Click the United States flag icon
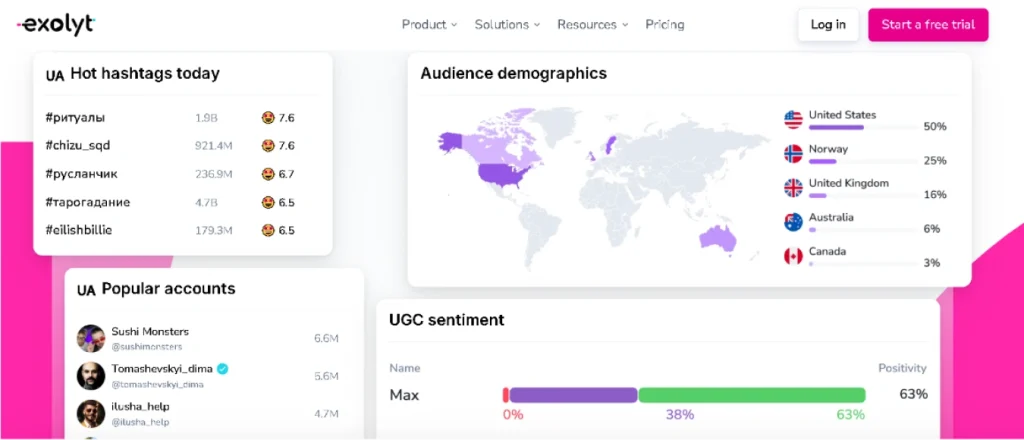The width and height of the screenshot is (1024, 440). (x=793, y=120)
